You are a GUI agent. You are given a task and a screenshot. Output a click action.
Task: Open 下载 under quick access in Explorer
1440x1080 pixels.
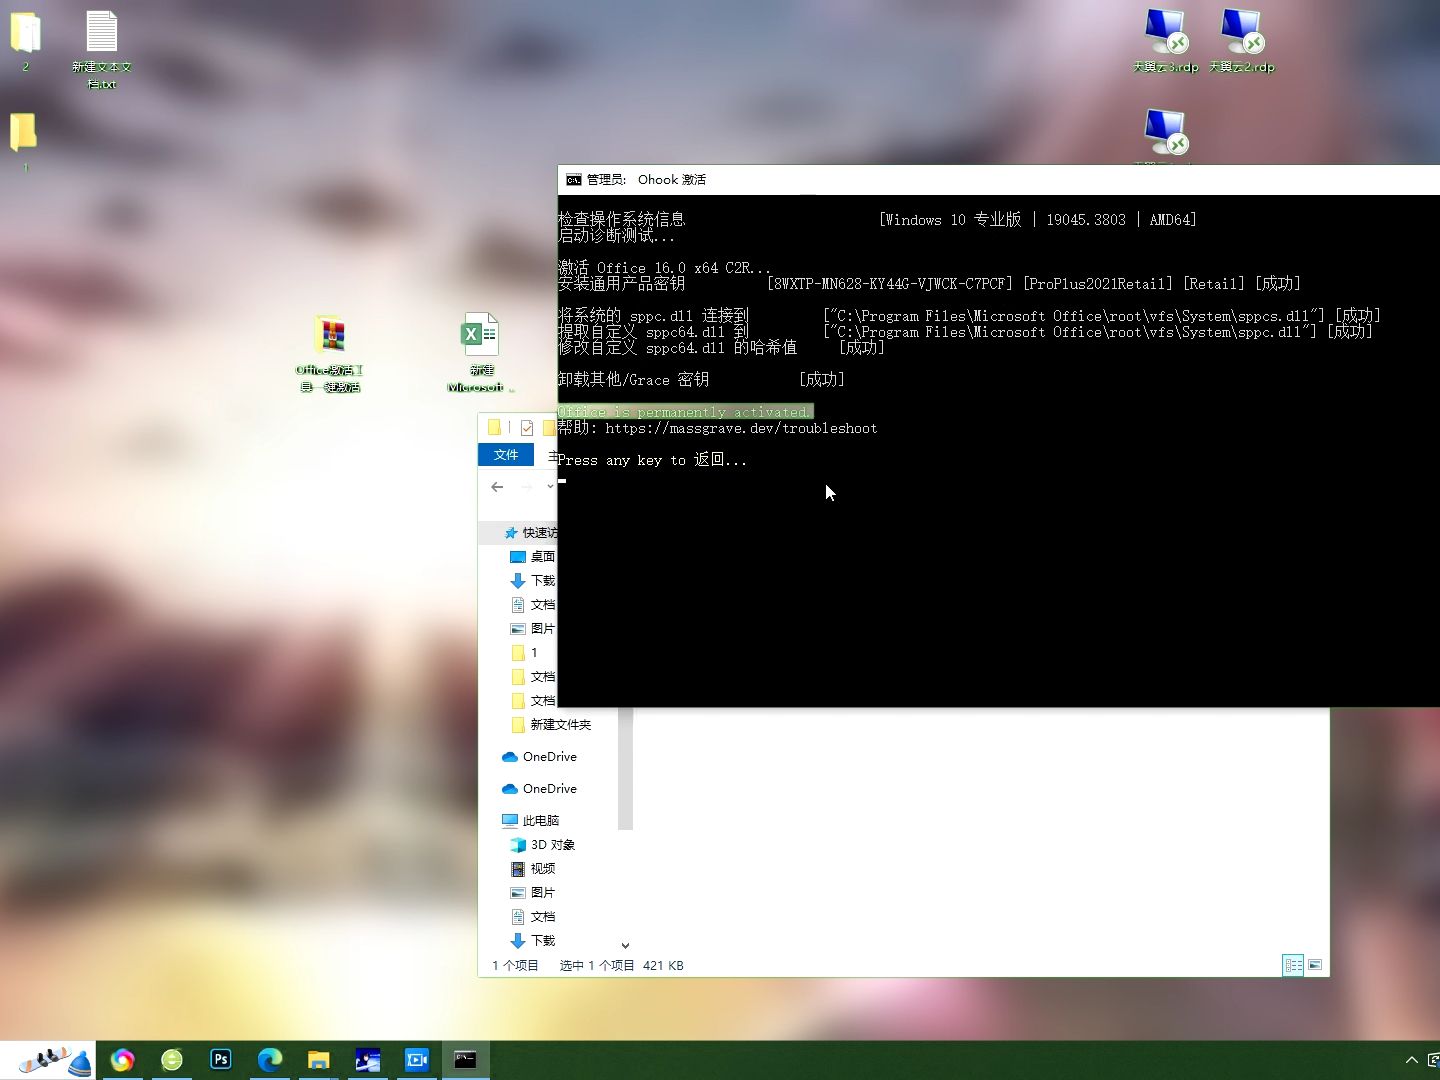coord(532,581)
